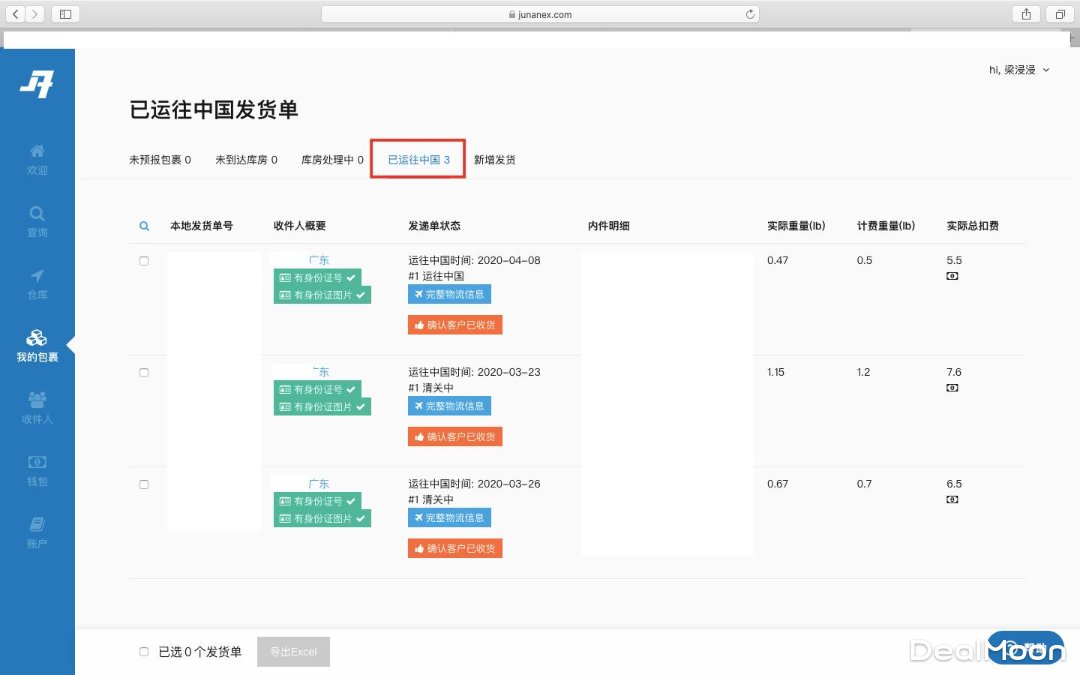
Task: Click the fee detail icon under 5.5
Action: (x=952, y=276)
